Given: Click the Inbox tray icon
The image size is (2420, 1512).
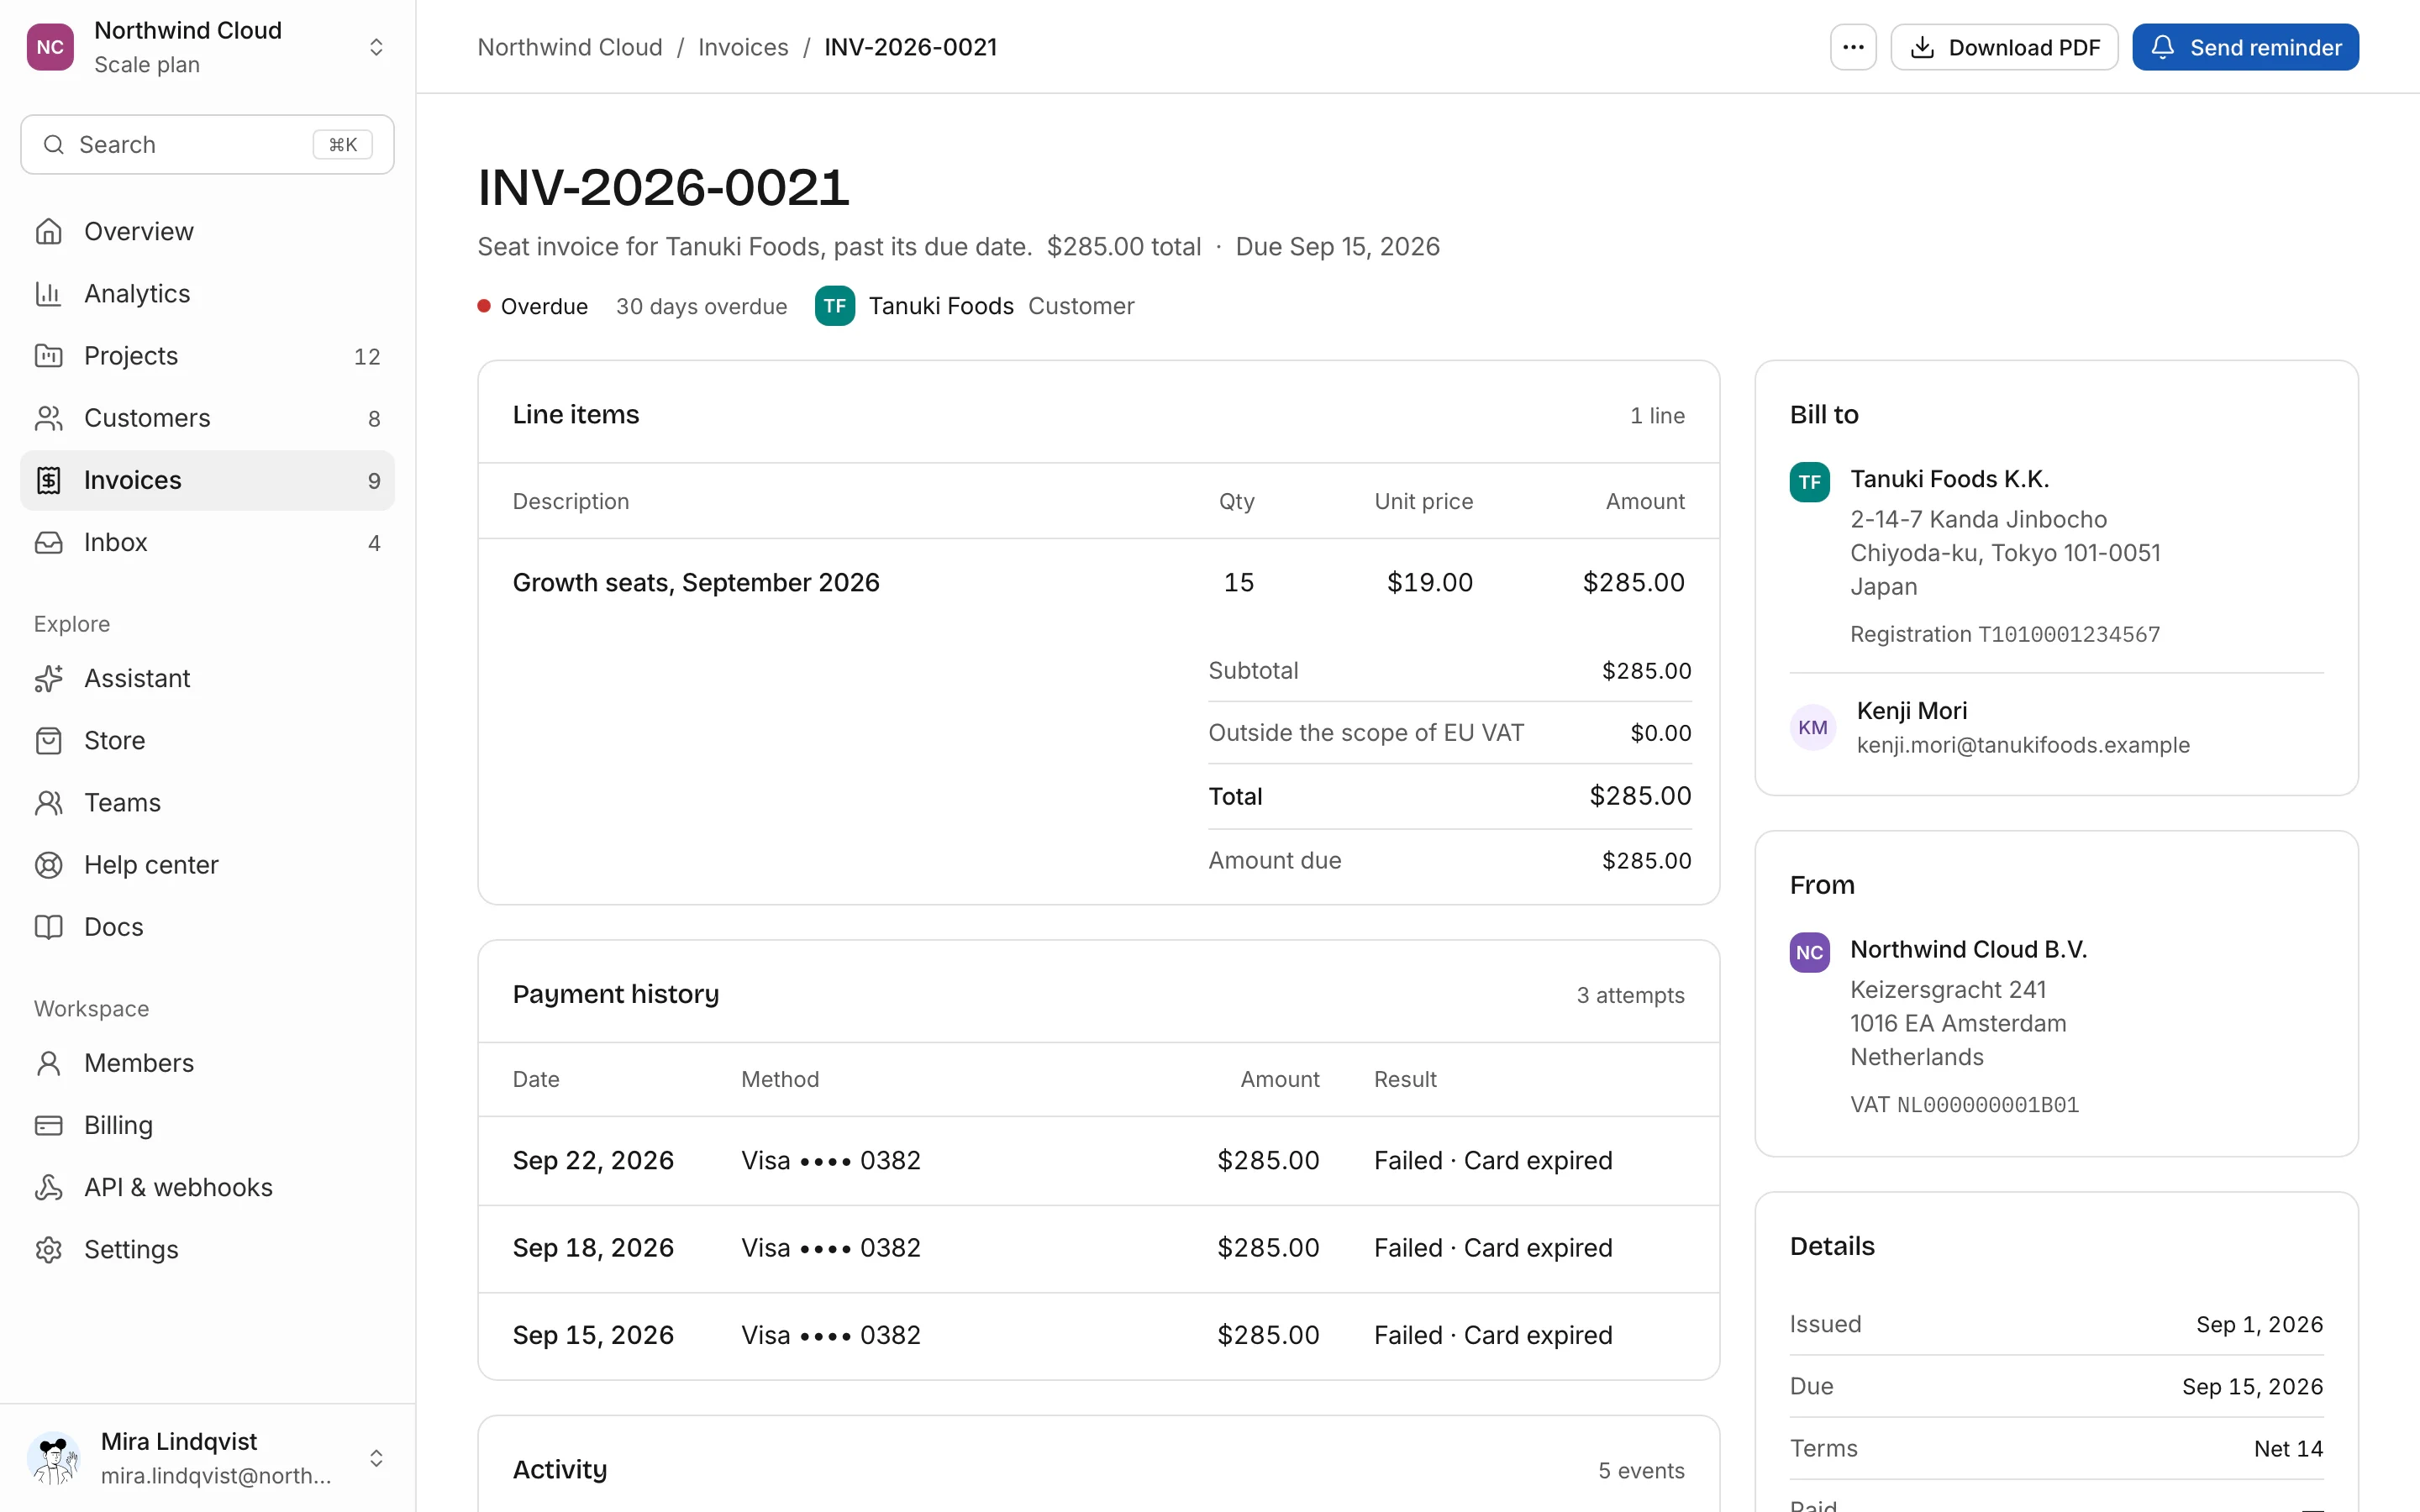Looking at the screenshot, I should pyautogui.click(x=48, y=542).
